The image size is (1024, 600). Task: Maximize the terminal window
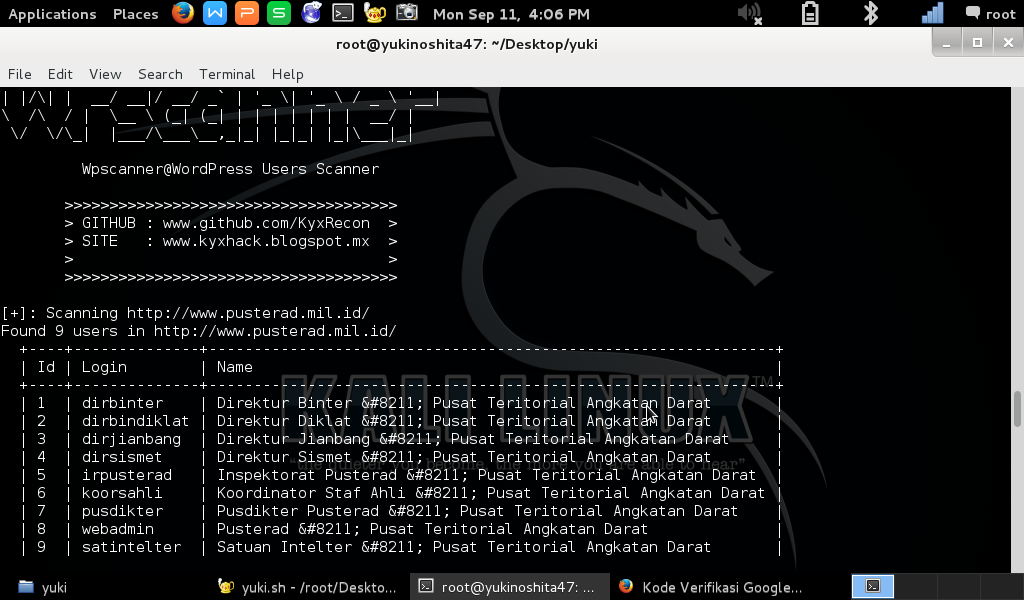click(x=978, y=43)
